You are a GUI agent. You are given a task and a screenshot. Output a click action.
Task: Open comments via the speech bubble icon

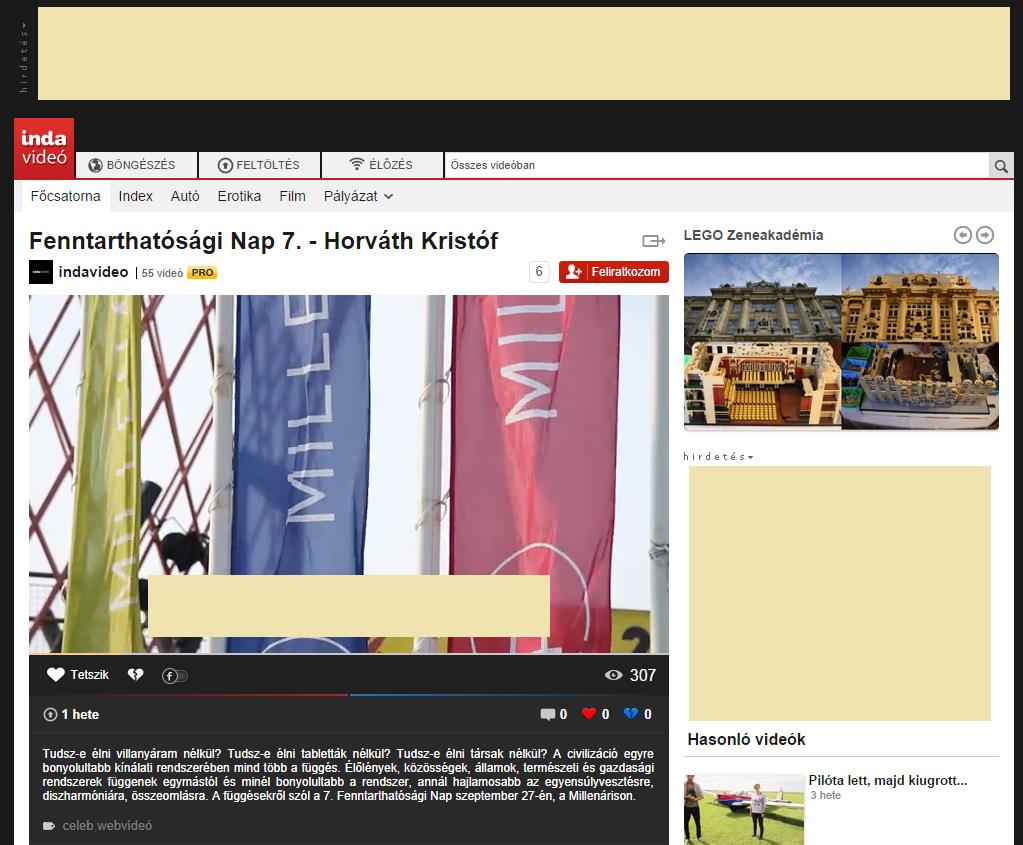pos(547,714)
